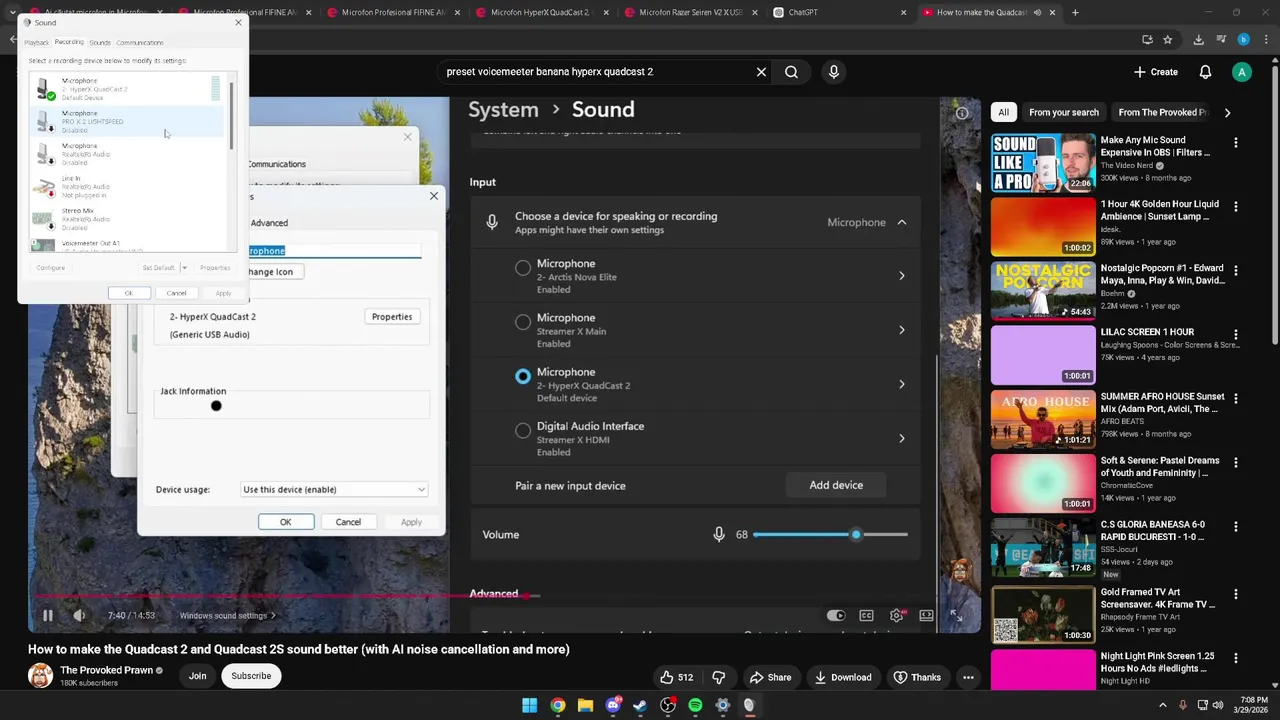The height and width of the screenshot is (720, 1280).
Task: Download the video
Action: pyautogui.click(x=842, y=677)
